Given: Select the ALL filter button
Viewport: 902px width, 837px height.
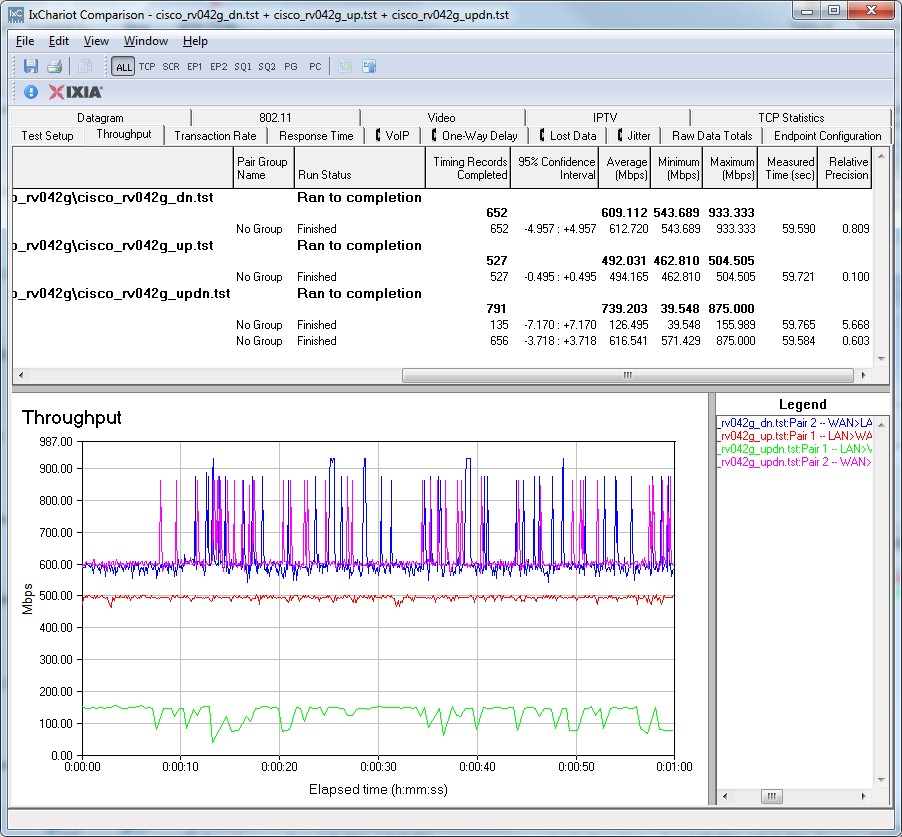Looking at the screenshot, I should coord(123,67).
